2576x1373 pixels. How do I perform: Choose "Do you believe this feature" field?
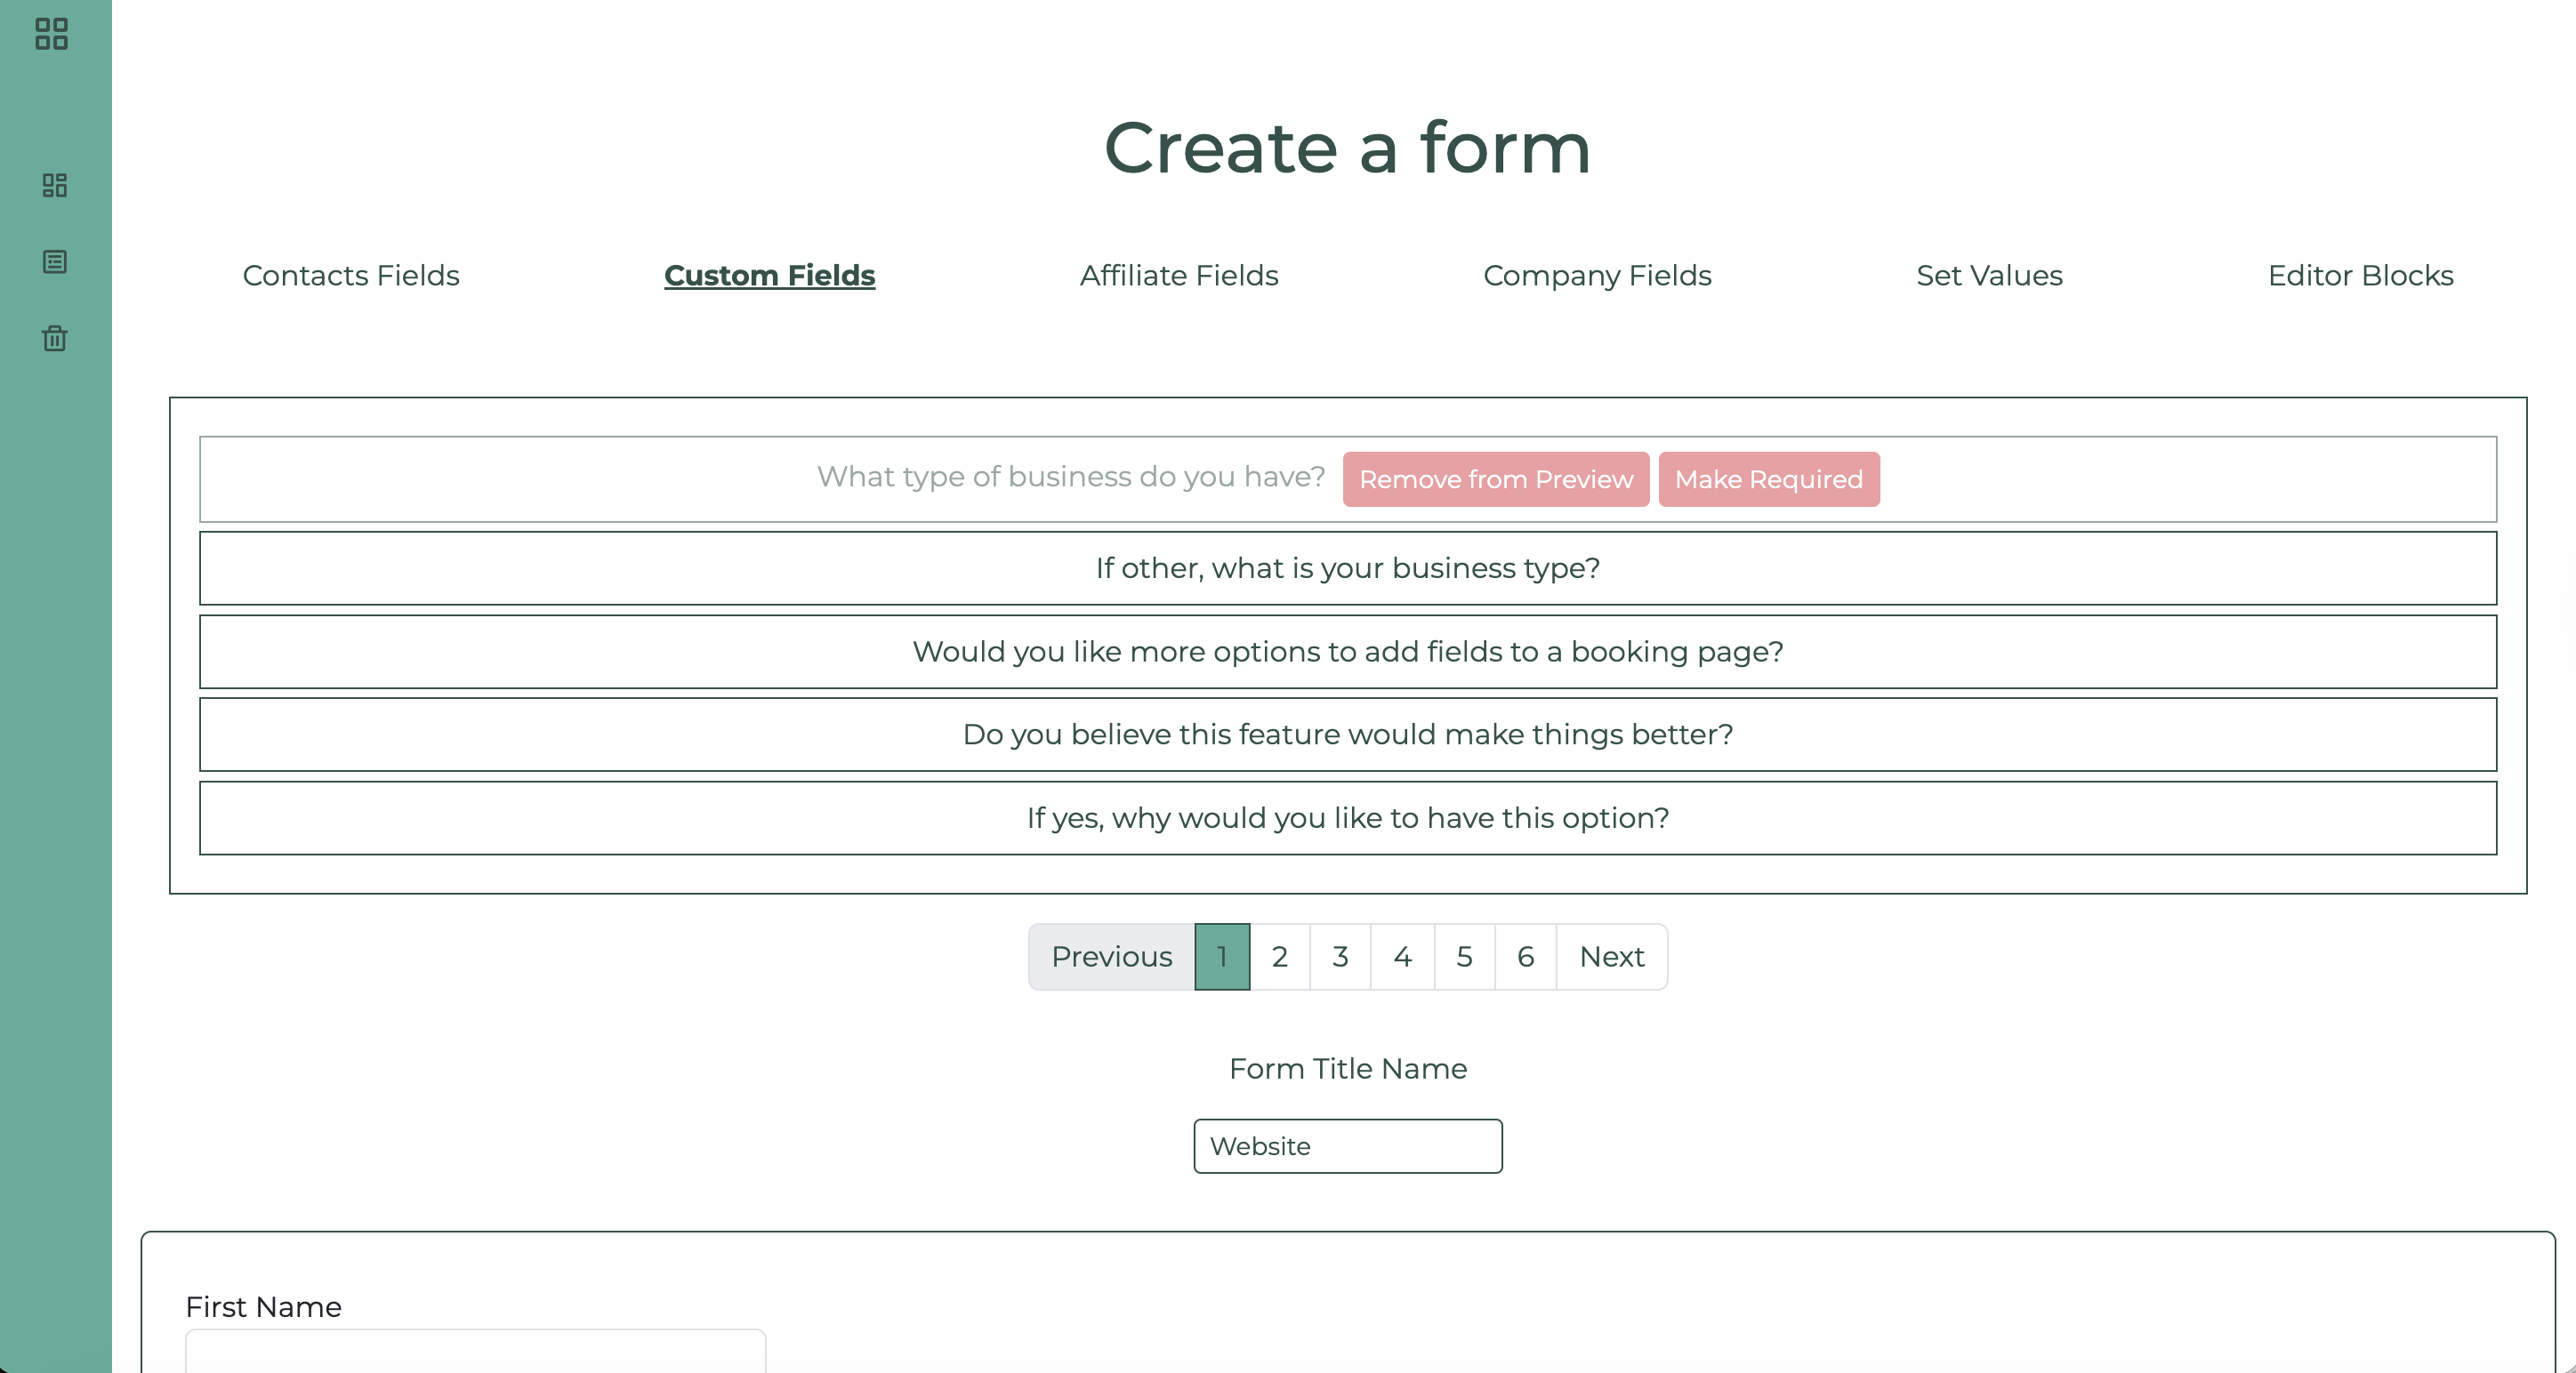(1347, 735)
